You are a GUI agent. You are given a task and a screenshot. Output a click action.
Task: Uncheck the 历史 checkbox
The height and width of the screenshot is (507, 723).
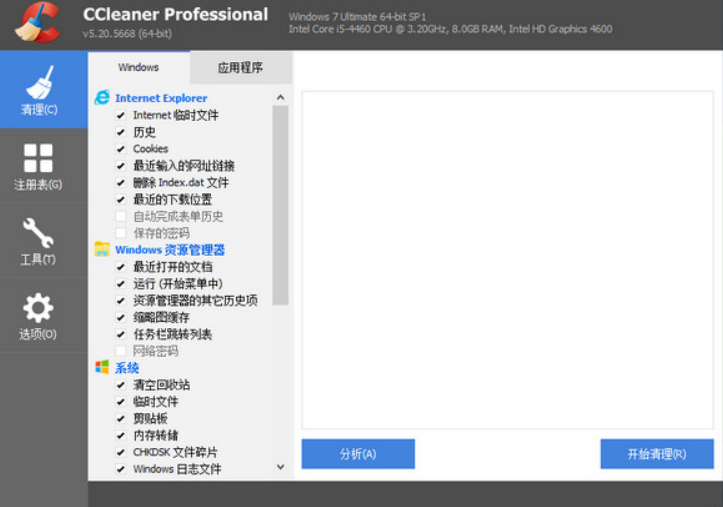[121, 132]
